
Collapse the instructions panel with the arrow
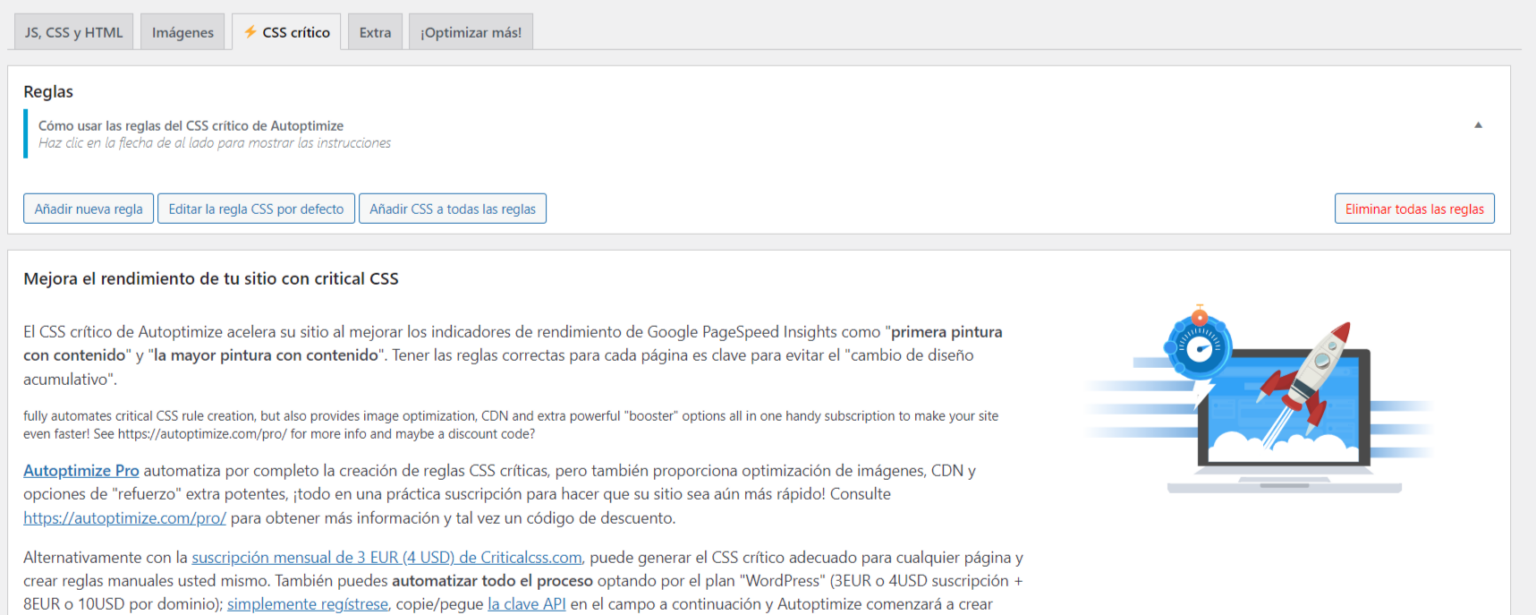[x=1478, y=125]
